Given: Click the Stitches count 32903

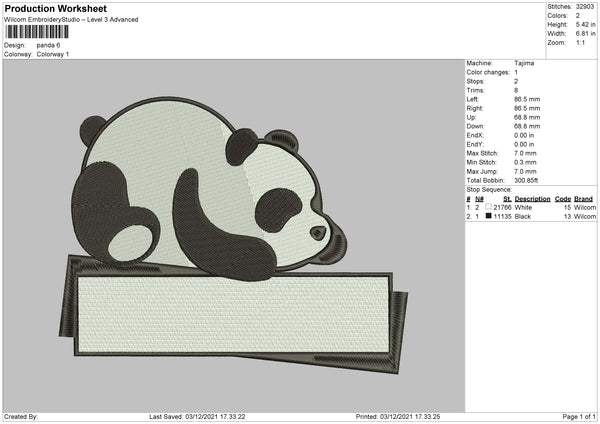Looking at the screenshot, I should [586, 8].
